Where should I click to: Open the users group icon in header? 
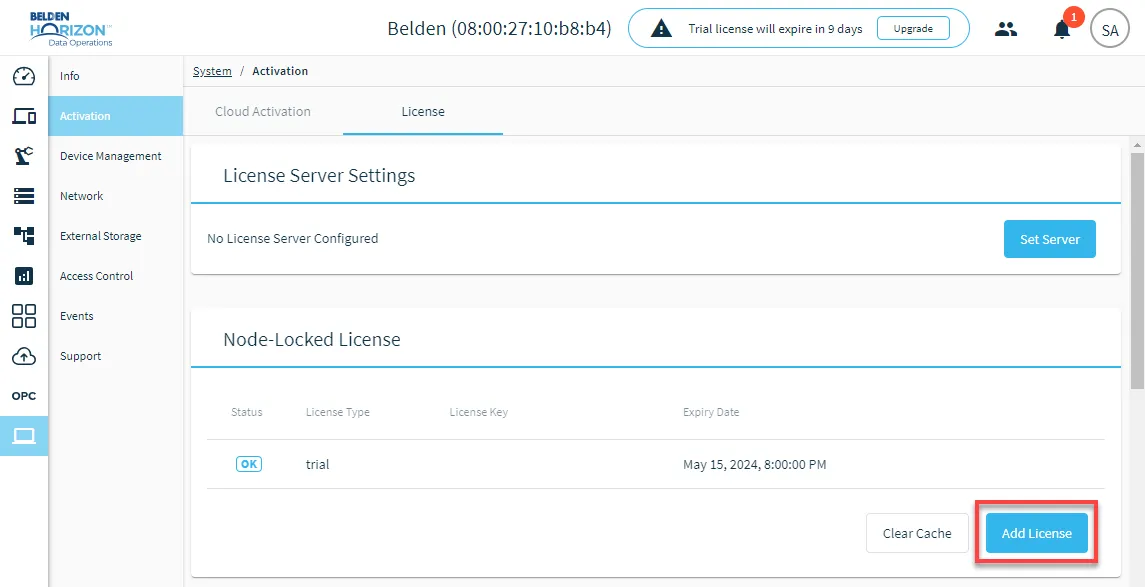1006,29
